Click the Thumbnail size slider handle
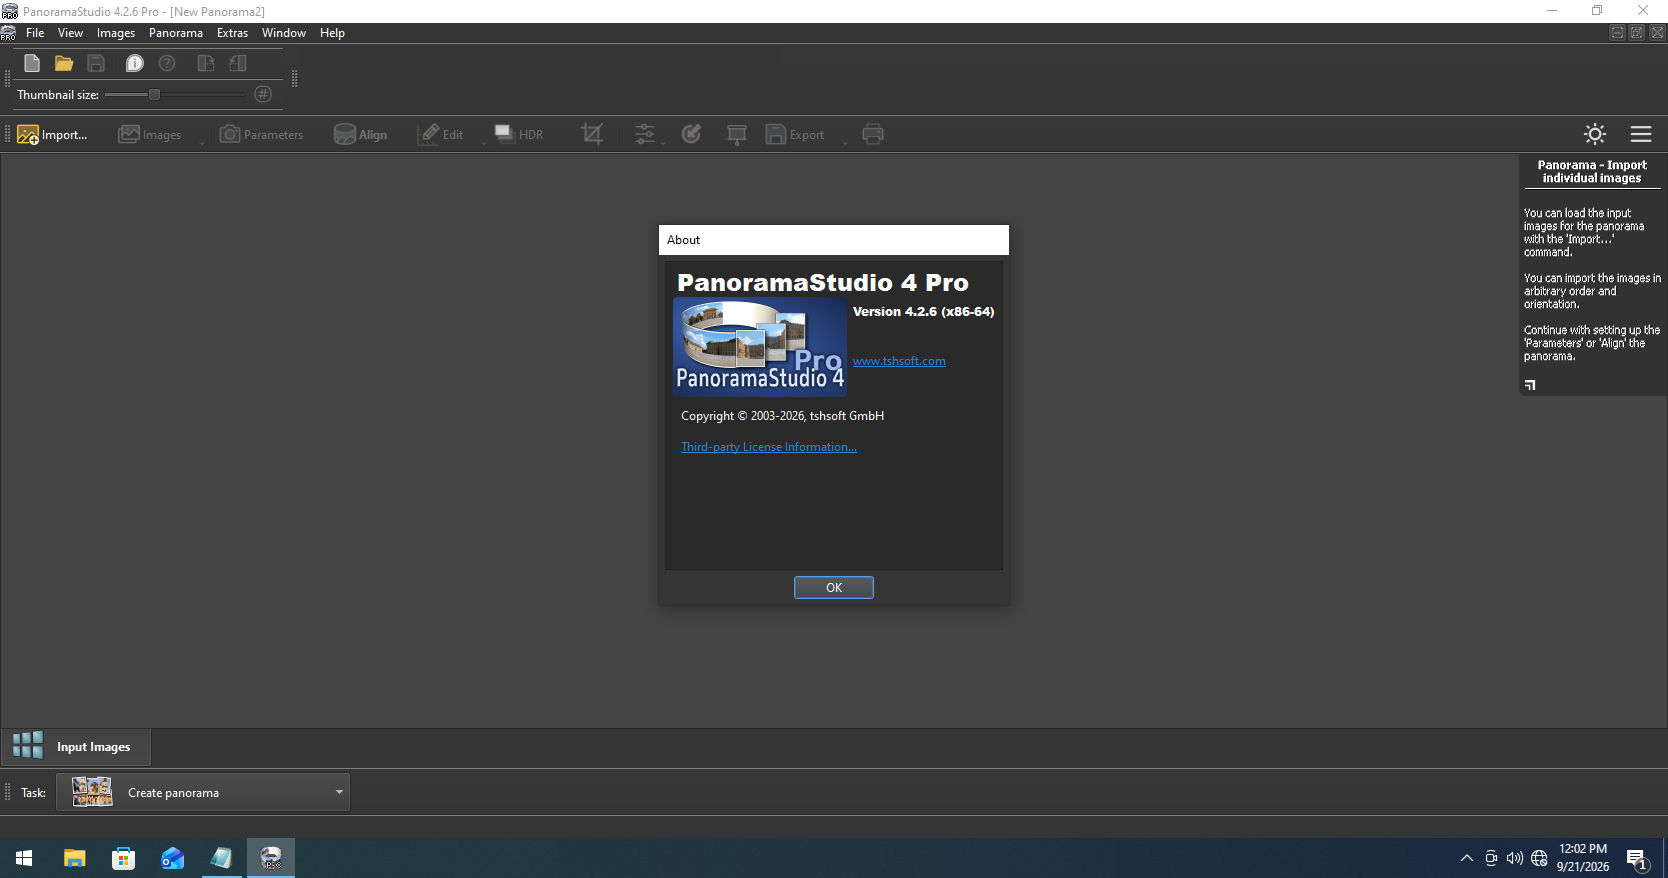1668x878 pixels. click(154, 94)
